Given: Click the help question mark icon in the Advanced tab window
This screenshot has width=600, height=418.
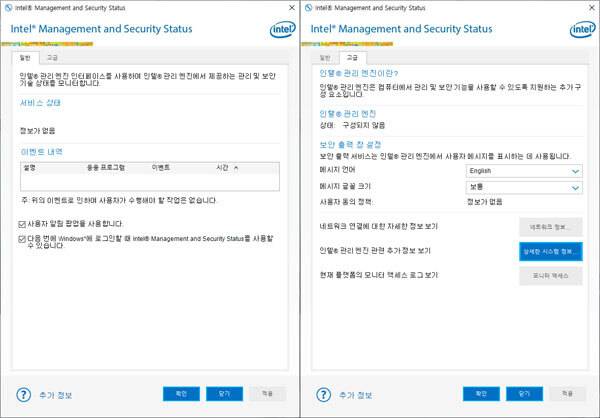Looking at the screenshot, I should [x=321, y=393].
